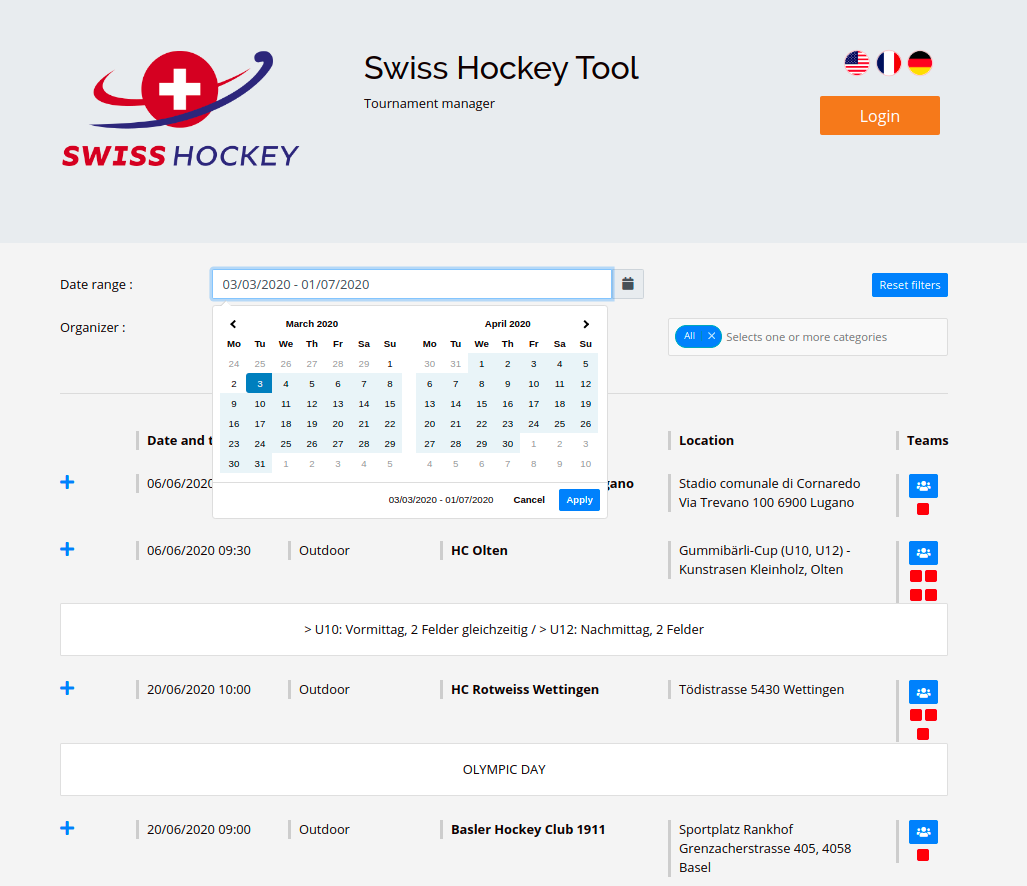This screenshot has height=886, width=1027.
Task: Expand the Basler Hockey Club 1911 row
Action: tap(67, 828)
